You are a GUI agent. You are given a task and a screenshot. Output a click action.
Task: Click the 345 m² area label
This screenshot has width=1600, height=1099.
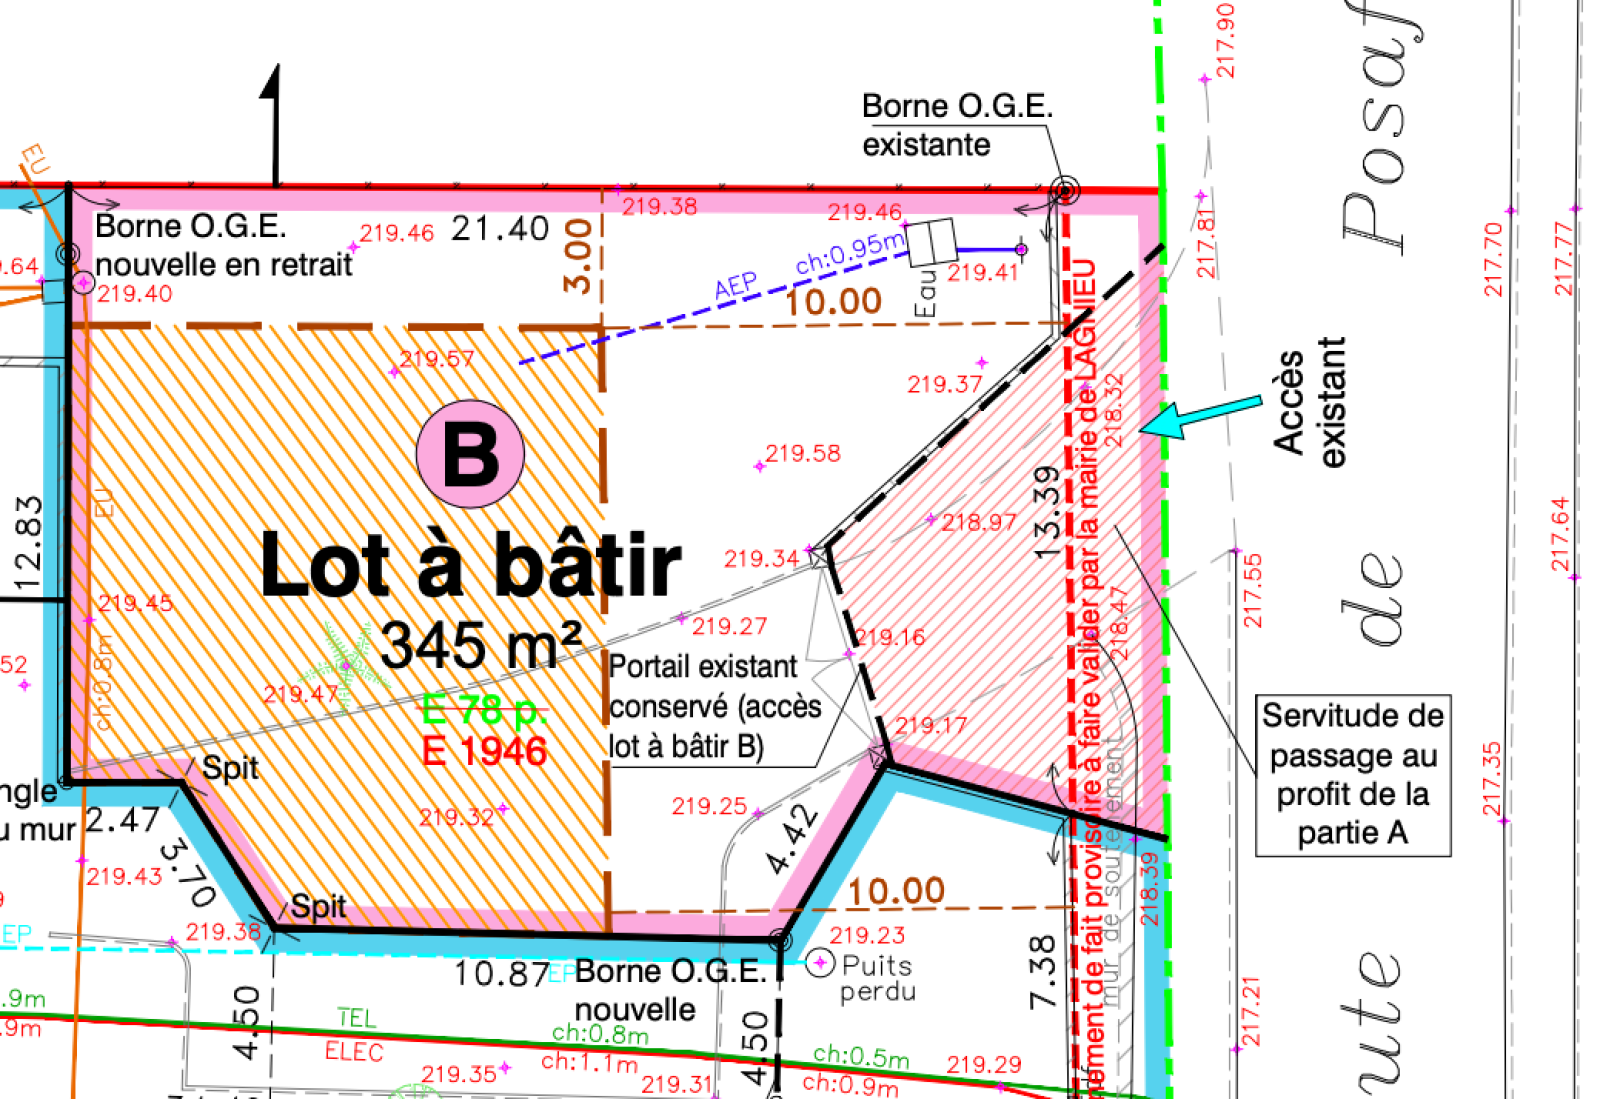click(x=480, y=645)
